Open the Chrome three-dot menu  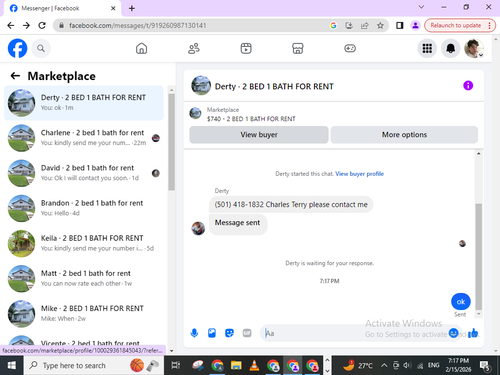(489, 25)
